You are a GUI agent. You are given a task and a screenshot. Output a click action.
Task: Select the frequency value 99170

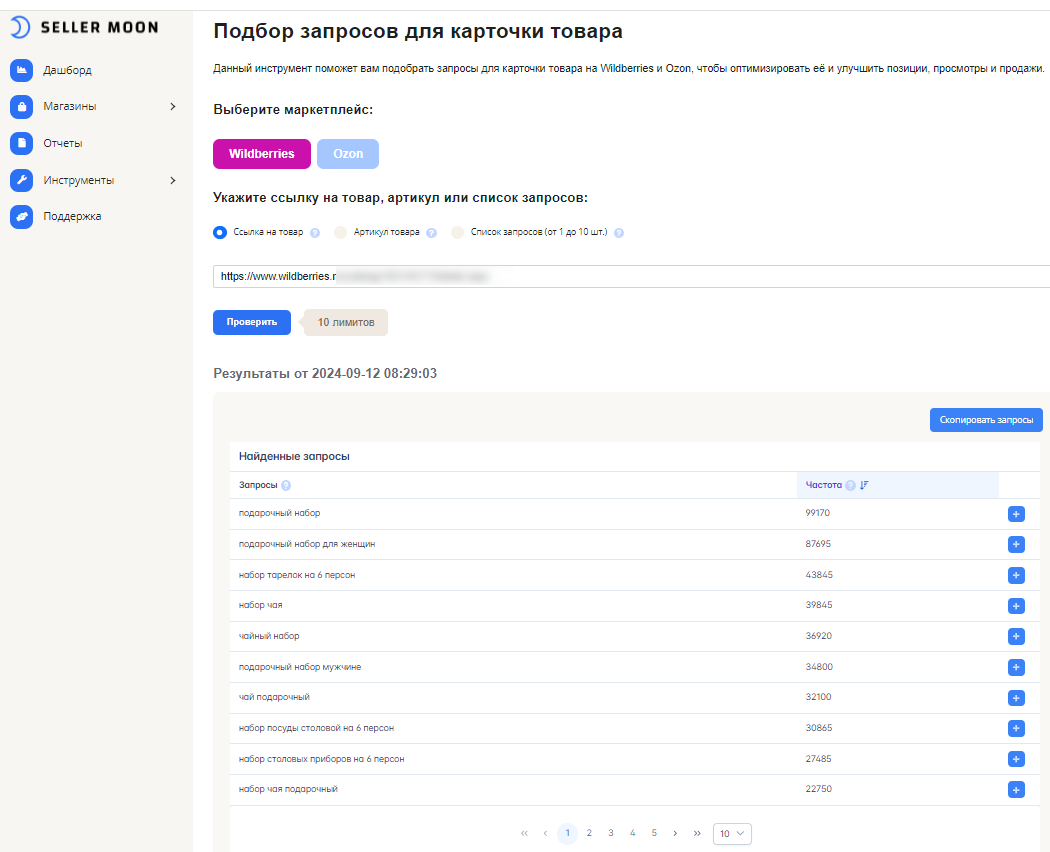click(x=818, y=513)
